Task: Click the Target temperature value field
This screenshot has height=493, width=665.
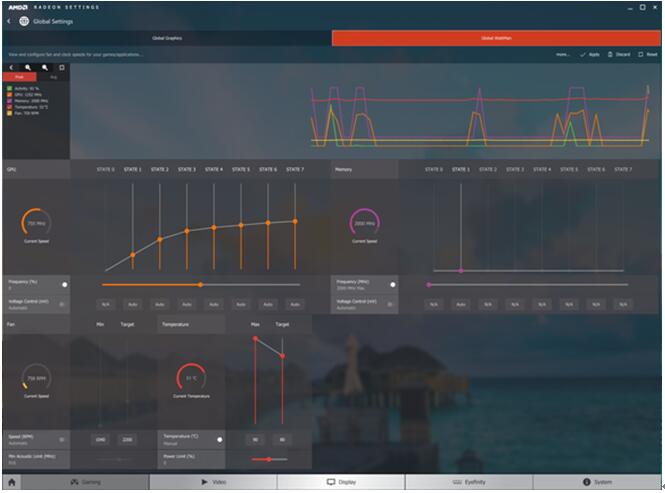Action: tap(282, 440)
